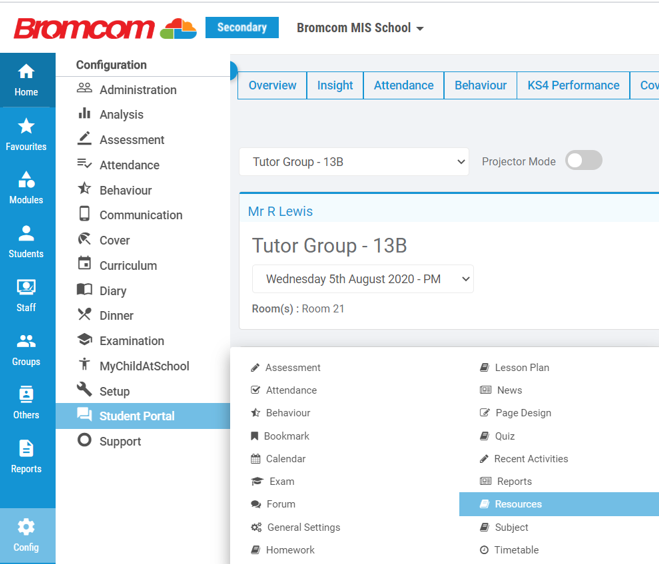The image size is (659, 564).
Task: Select Student Portal in Configuration menu
Action: [x=143, y=416]
